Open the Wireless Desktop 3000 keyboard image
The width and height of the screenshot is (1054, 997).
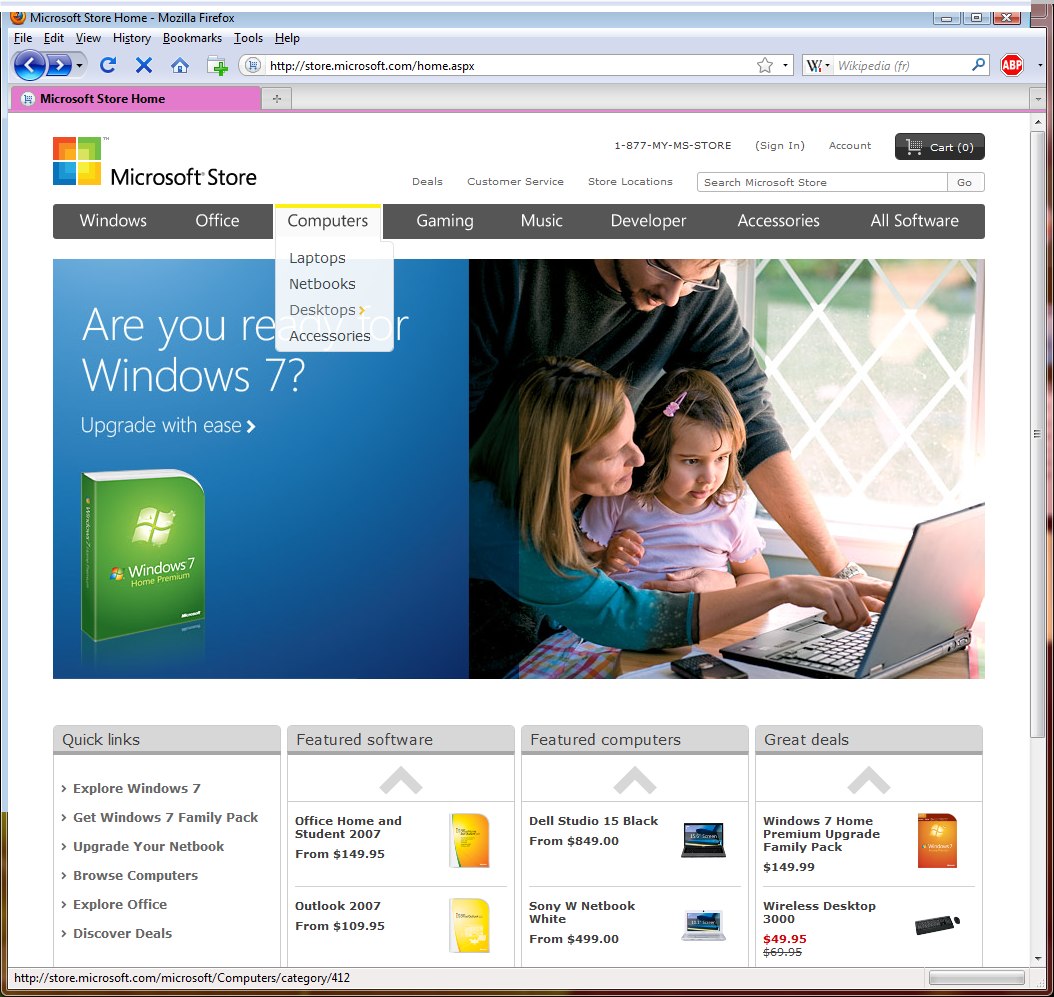click(x=937, y=924)
